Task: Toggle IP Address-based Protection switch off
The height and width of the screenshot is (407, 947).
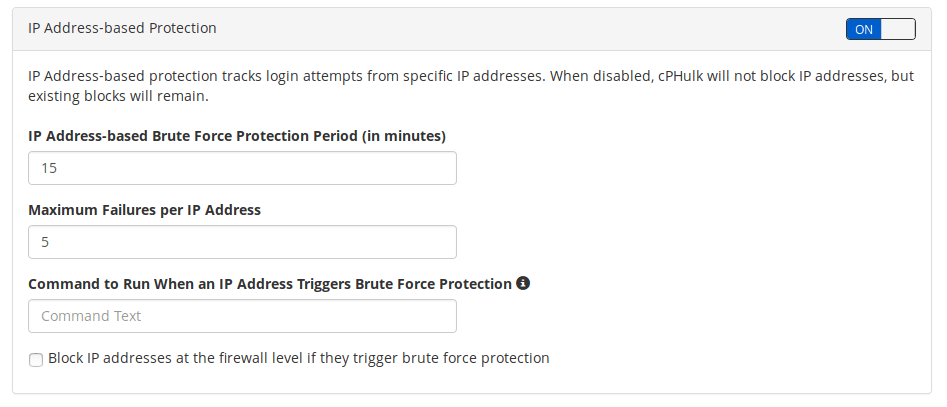Action: click(881, 29)
